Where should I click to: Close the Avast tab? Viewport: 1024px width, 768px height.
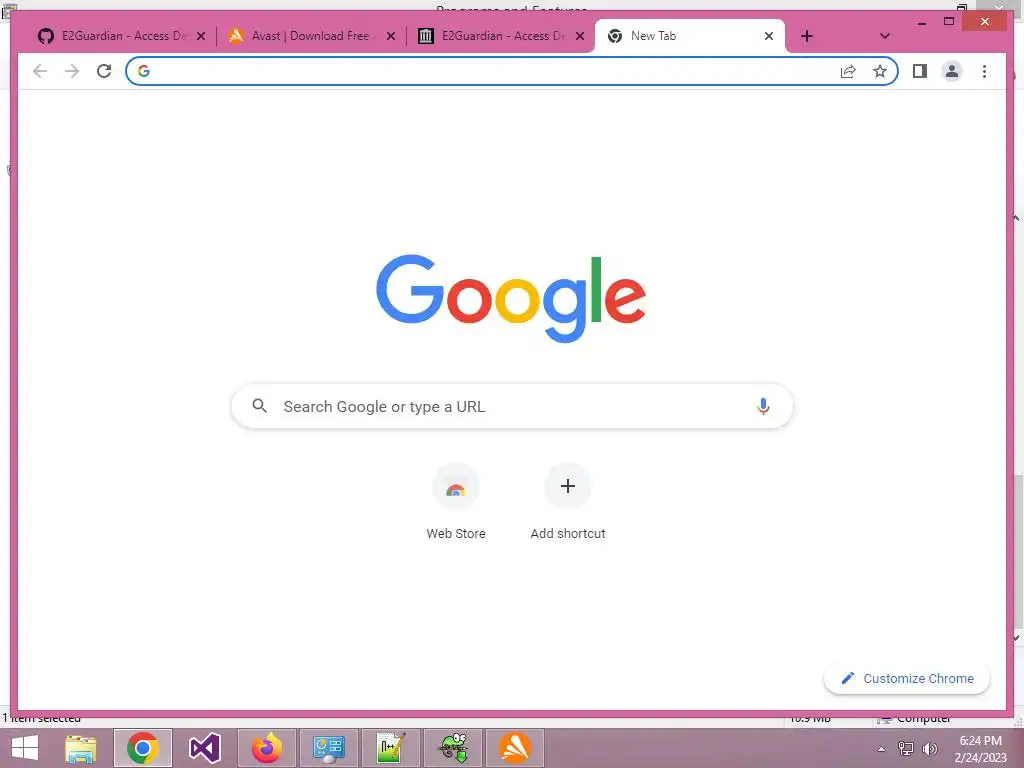click(391, 36)
